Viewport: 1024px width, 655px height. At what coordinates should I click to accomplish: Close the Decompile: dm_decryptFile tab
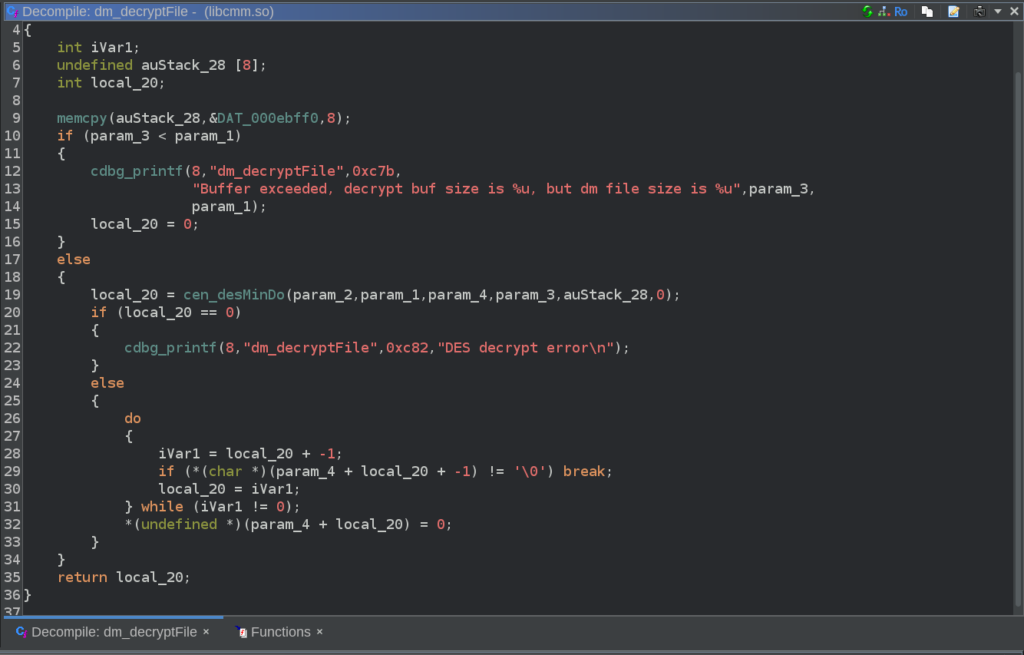(x=206, y=632)
